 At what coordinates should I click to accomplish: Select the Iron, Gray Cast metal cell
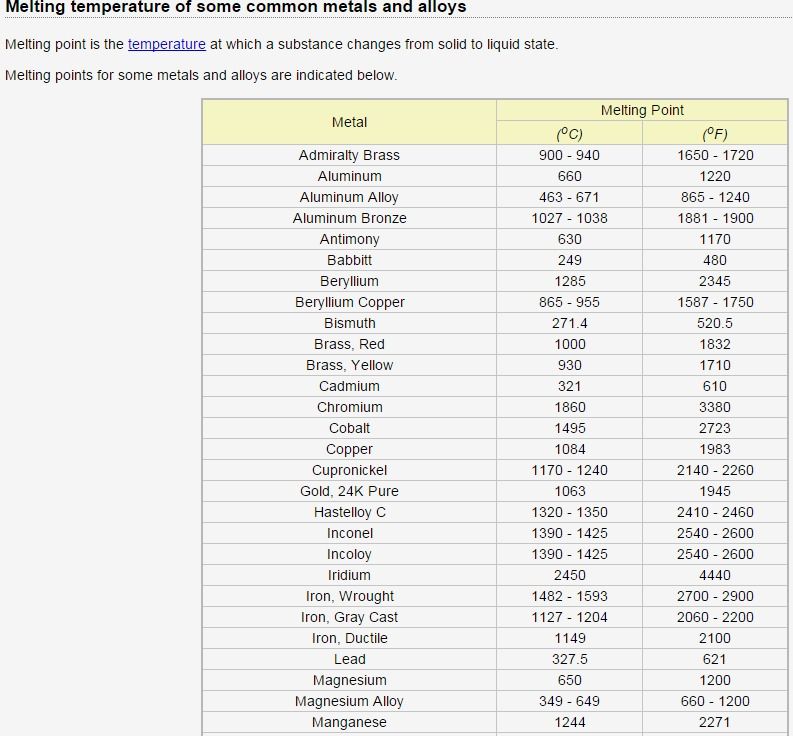pyautogui.click(x=349, y=617)
